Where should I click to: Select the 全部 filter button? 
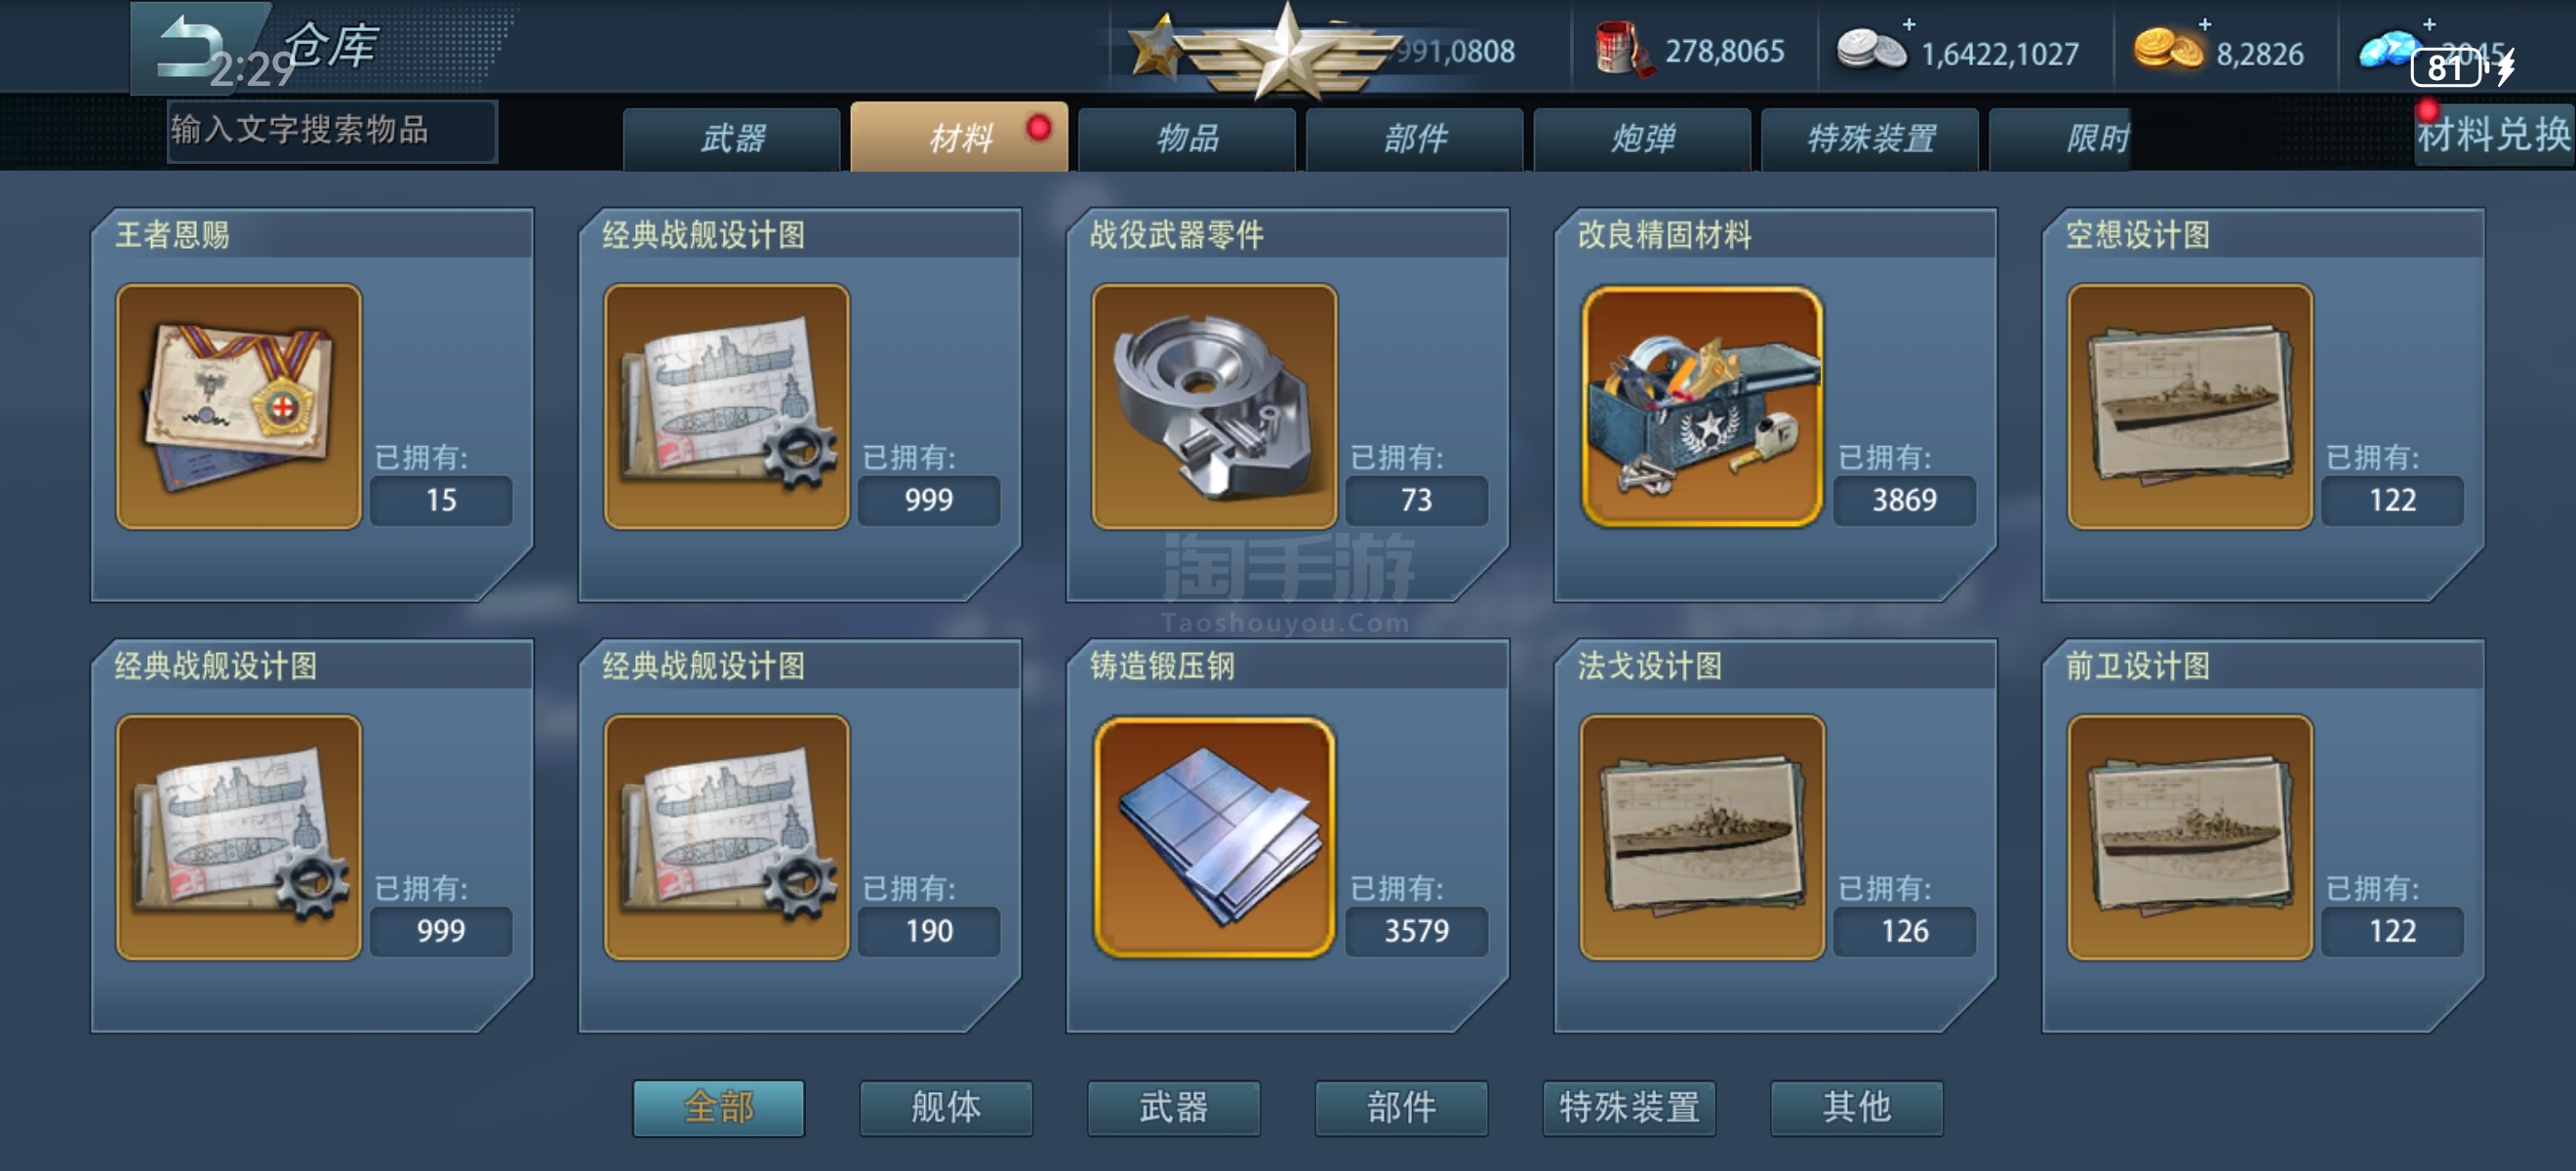[718, 1108]
